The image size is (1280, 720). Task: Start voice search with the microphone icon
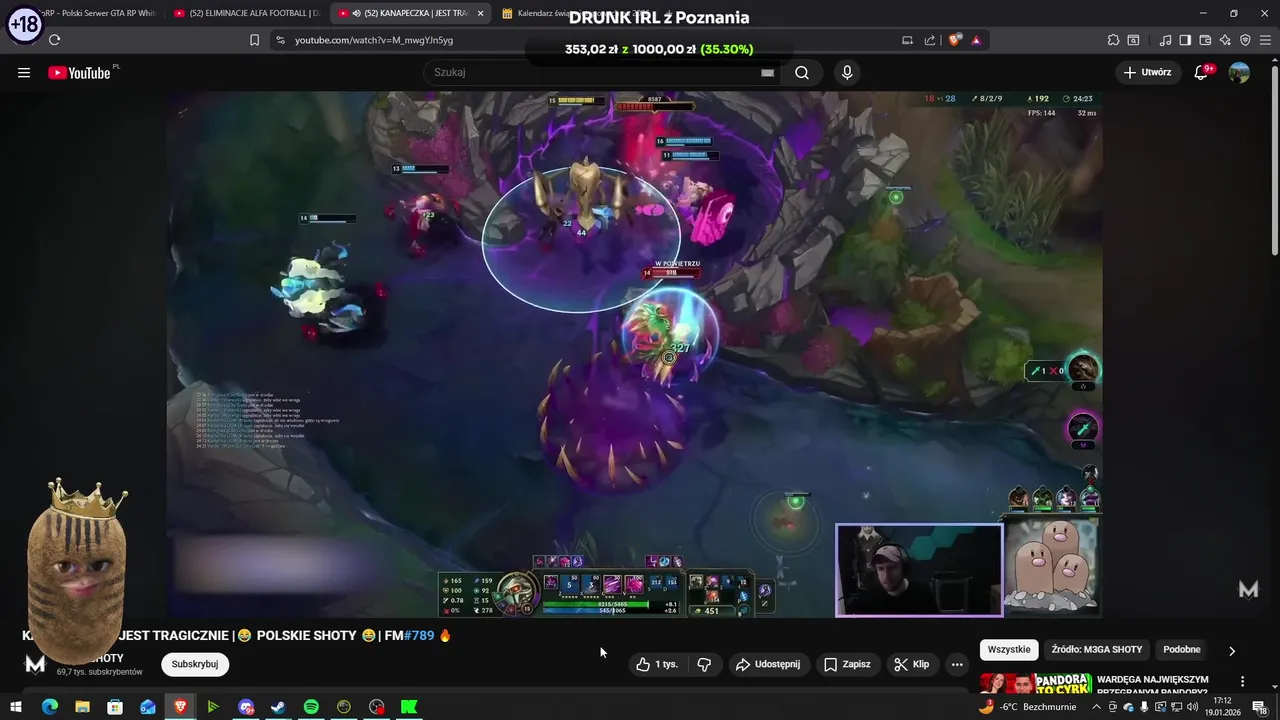[x=847, y=72]
